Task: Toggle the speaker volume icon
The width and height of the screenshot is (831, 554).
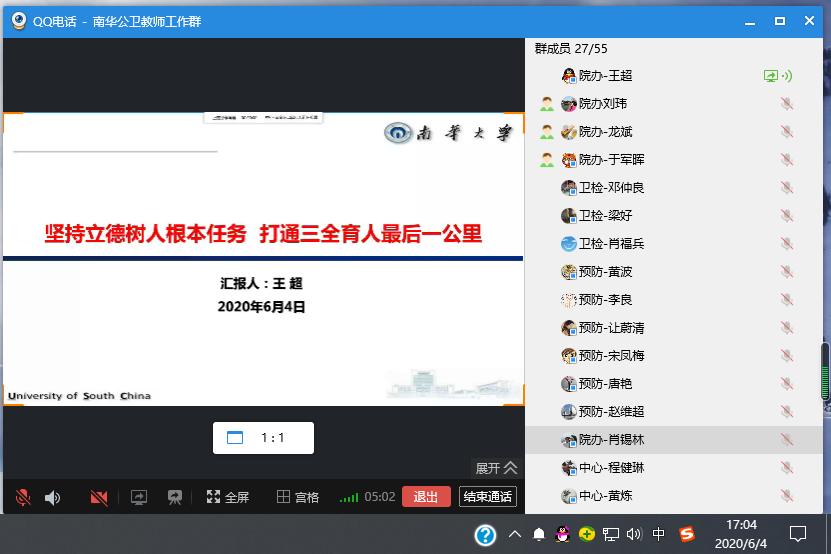Action: point(52,497)
